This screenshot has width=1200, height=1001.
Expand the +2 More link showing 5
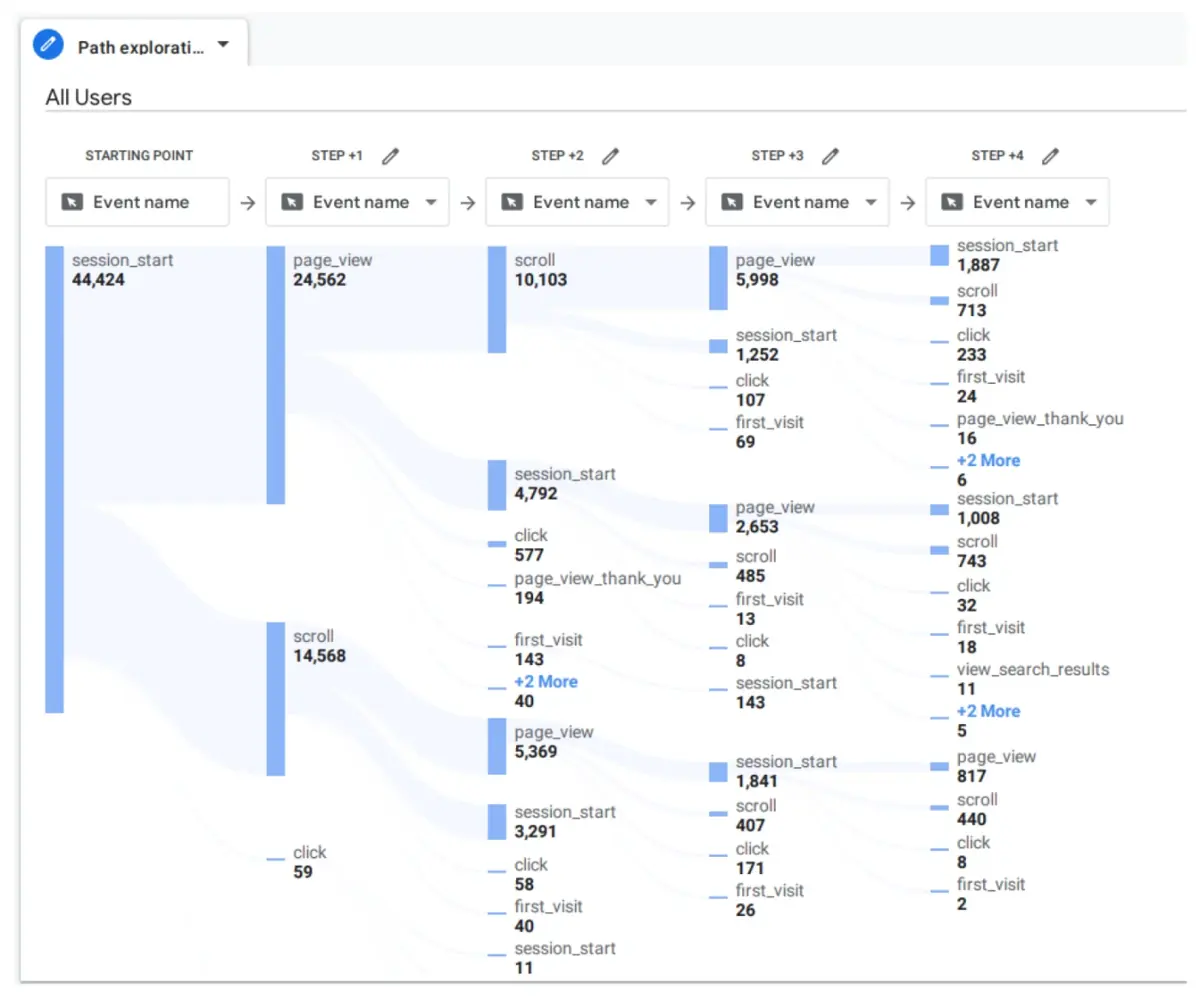tap(988, 712)
